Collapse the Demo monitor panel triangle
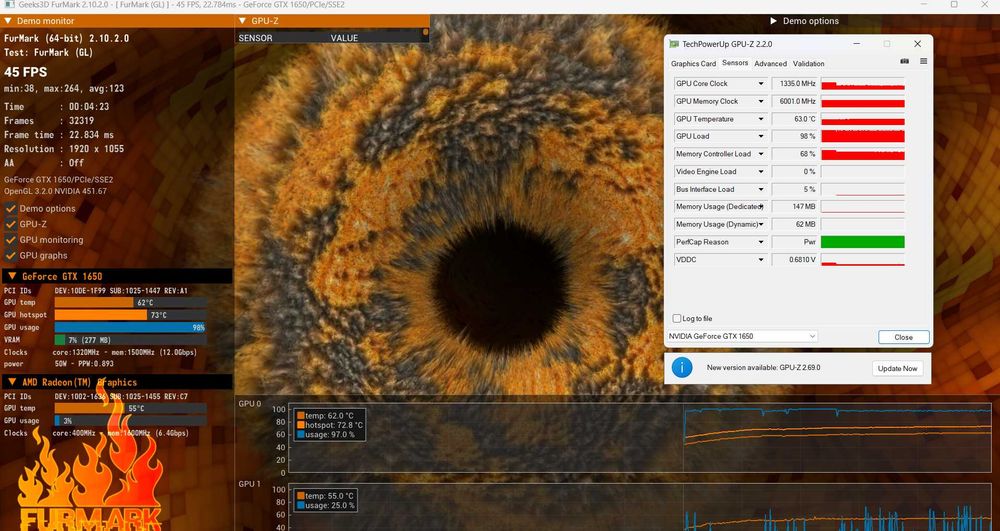The image size is (1000, 531). 10,21
